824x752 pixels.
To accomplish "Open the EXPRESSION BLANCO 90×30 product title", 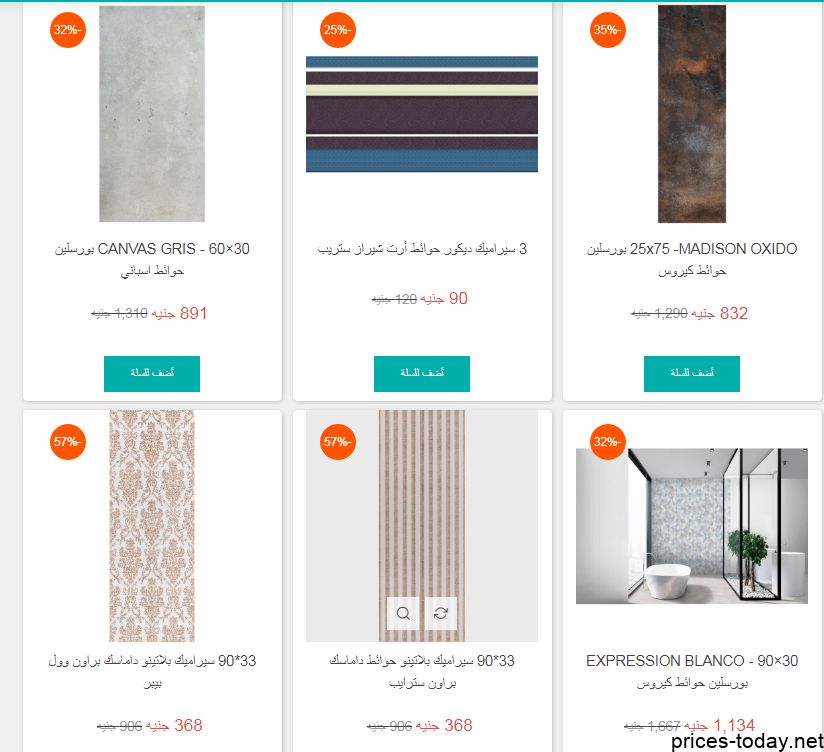I will [692, 671].
